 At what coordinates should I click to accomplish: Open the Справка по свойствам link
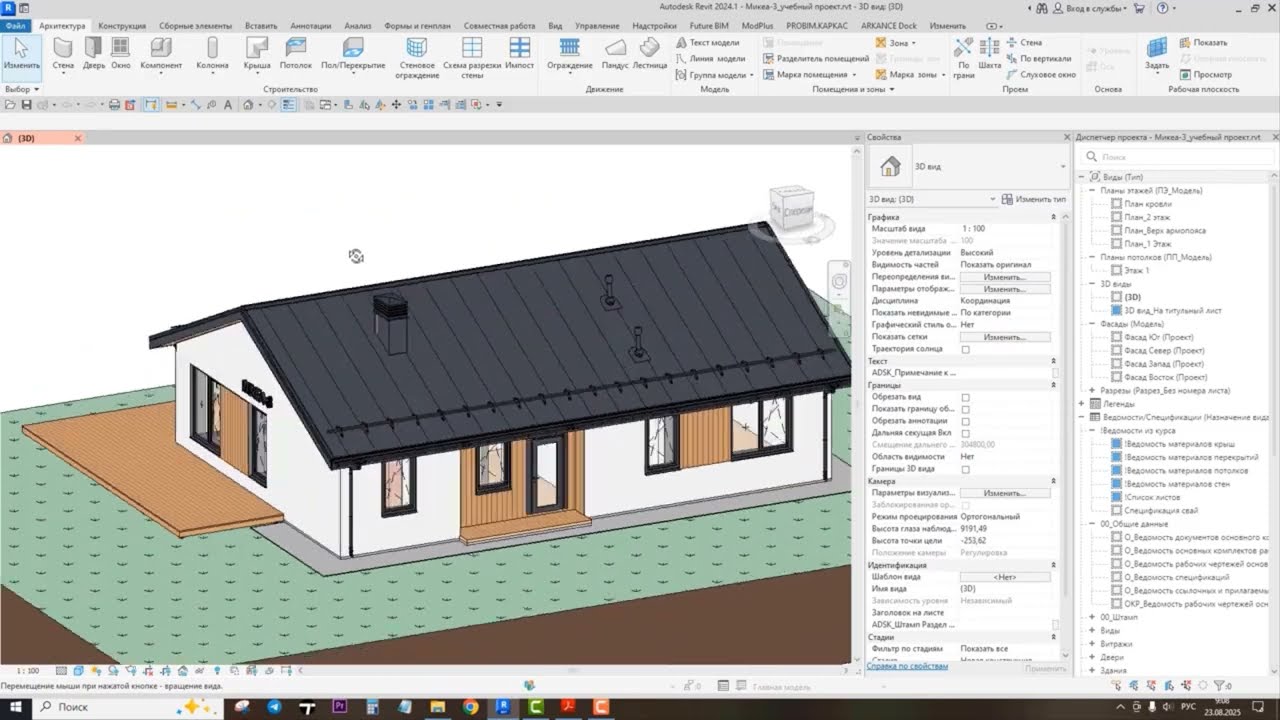[x=907, y=666]
